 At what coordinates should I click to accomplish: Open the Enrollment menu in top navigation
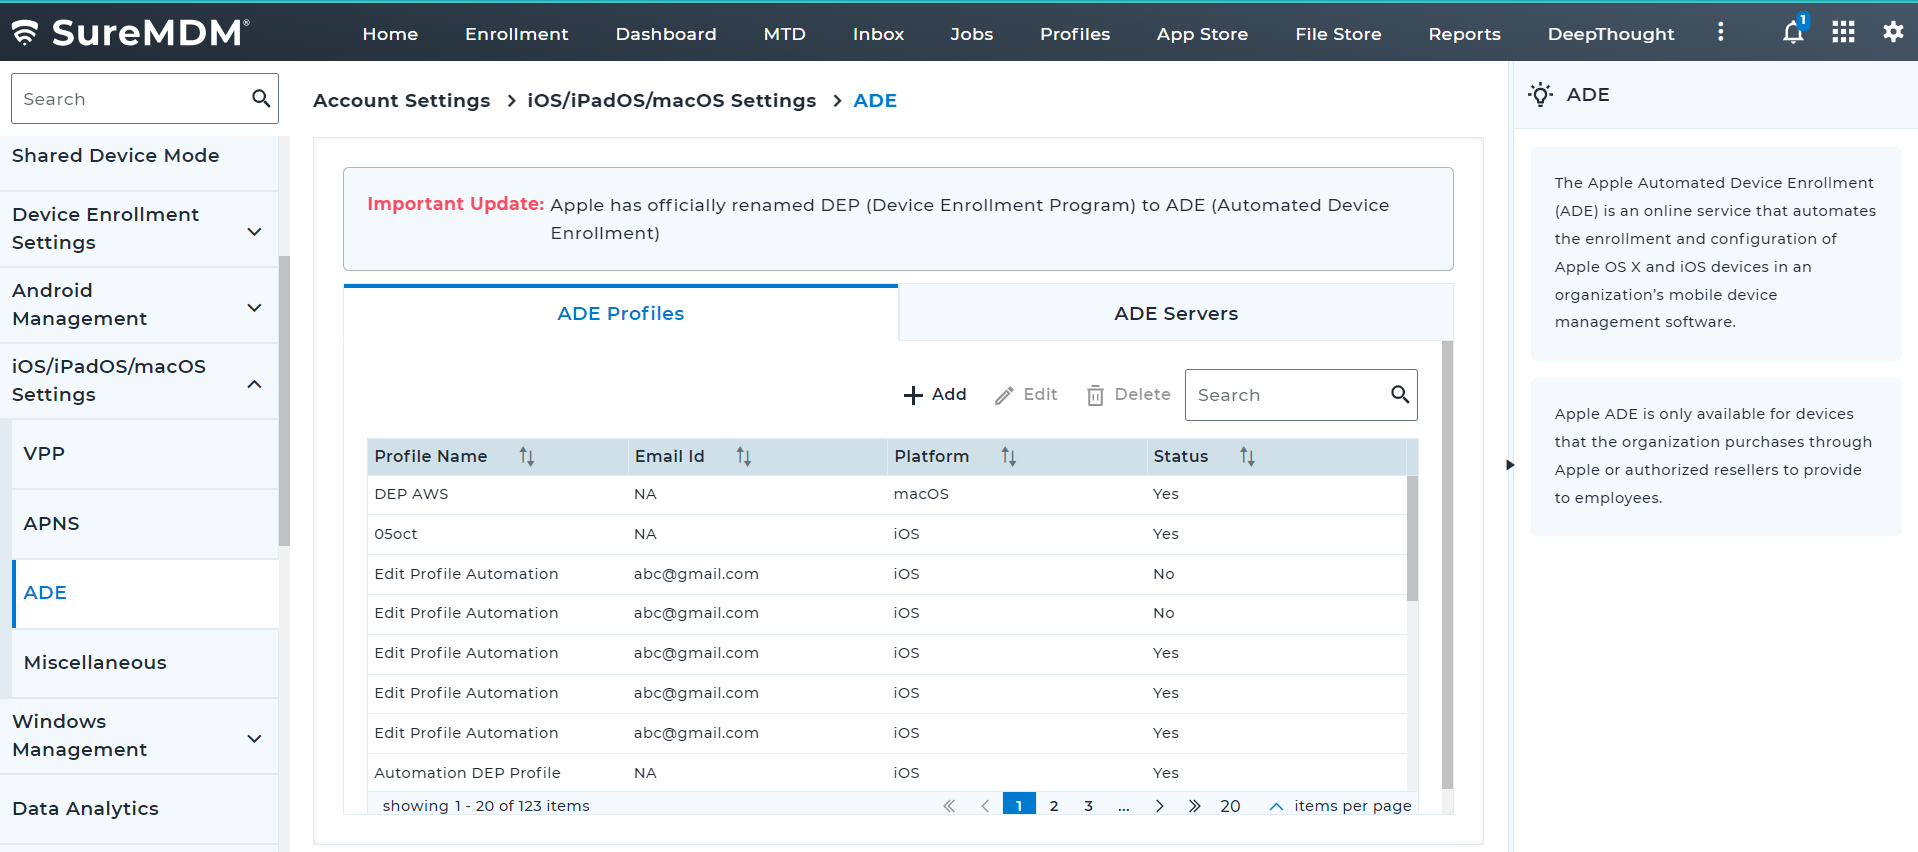click(x=516, y=34)
